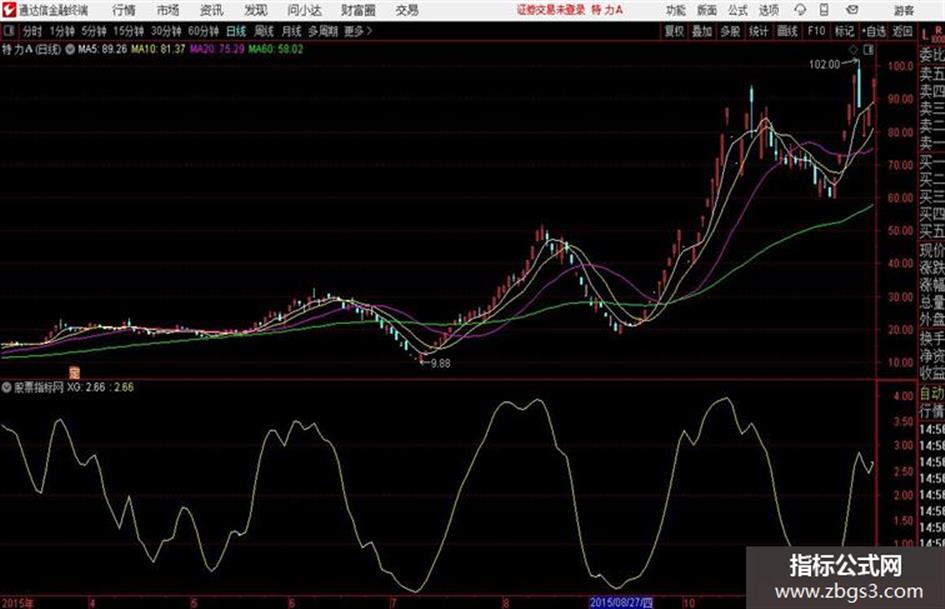Open the 公式 menu
Viewport: 945px width, 609px height.
pos(738,10)
